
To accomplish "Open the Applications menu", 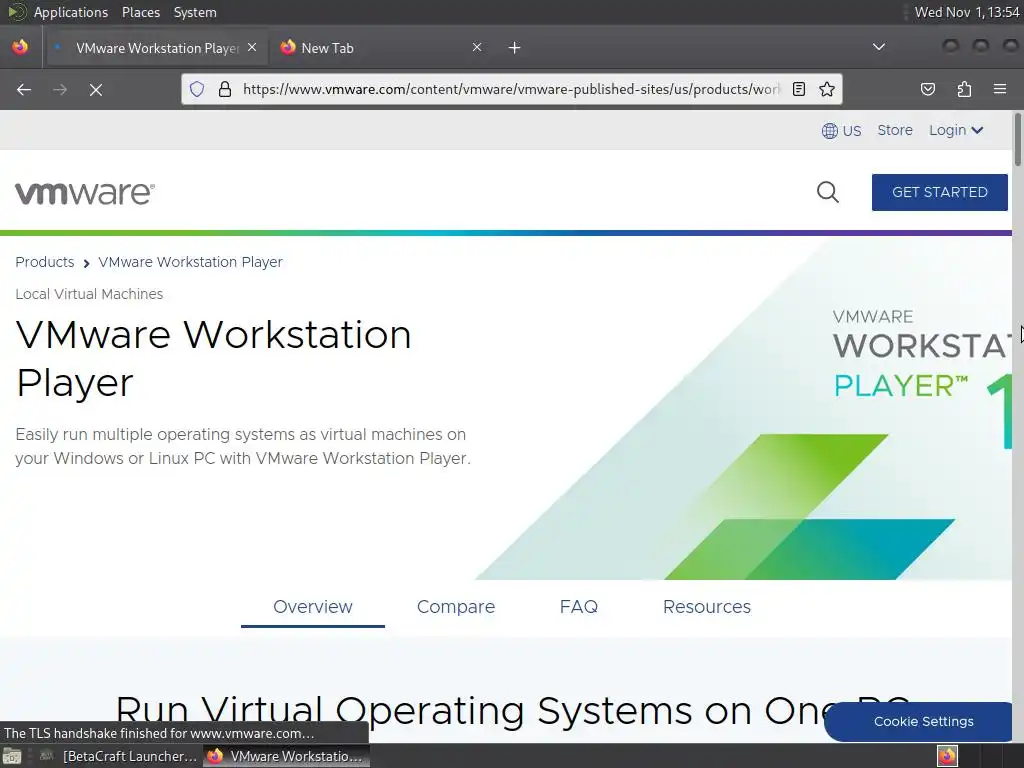I will [71, 12].
